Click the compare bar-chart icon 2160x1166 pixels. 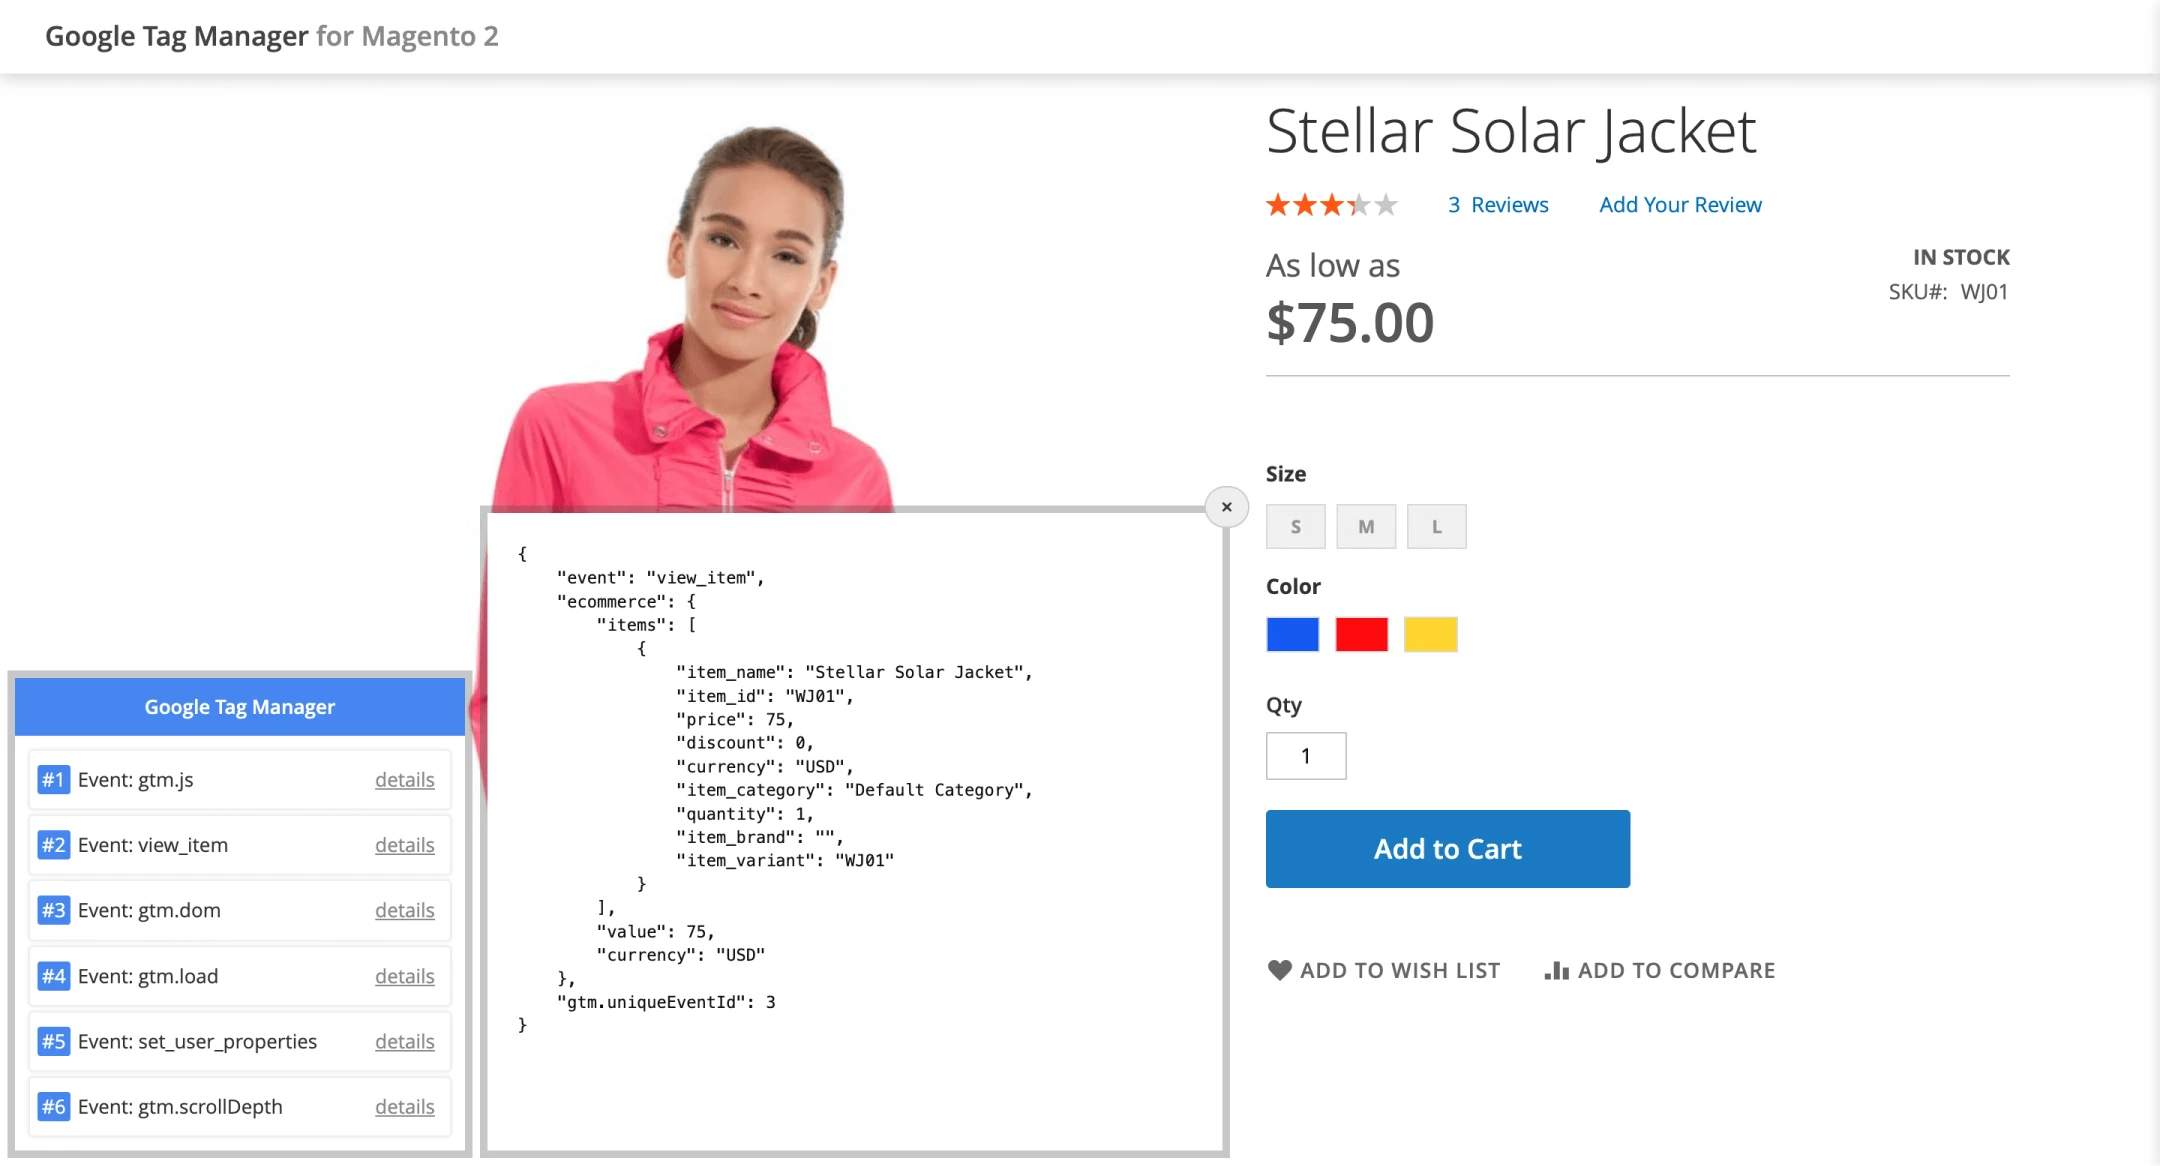coord(1556,970)
